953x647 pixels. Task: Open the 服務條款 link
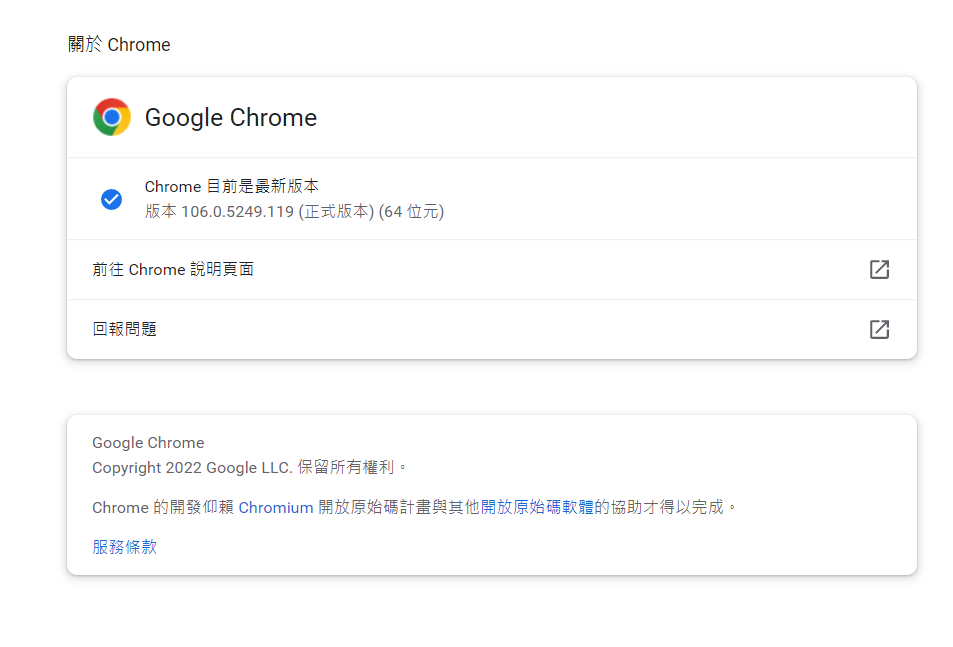click(x=125, y=547)
